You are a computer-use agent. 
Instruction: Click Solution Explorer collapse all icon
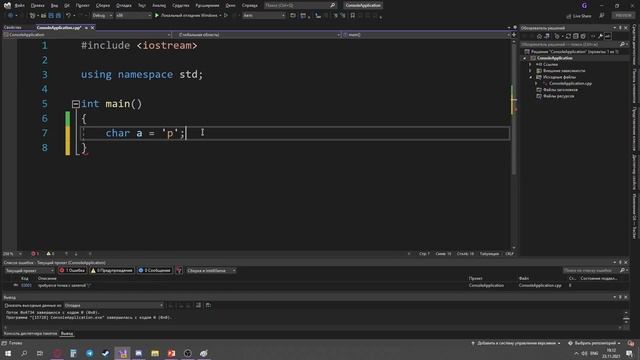tap(576, 36)
